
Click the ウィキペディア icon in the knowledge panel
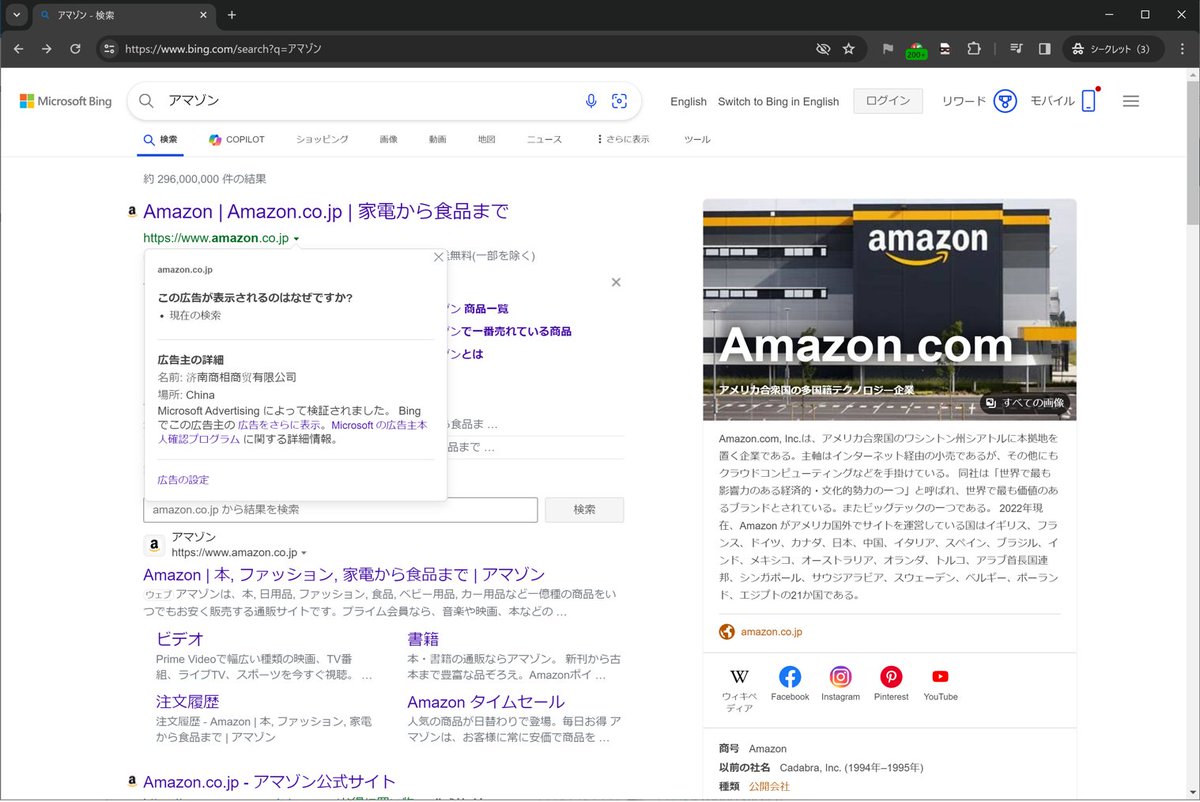(739, 678)
